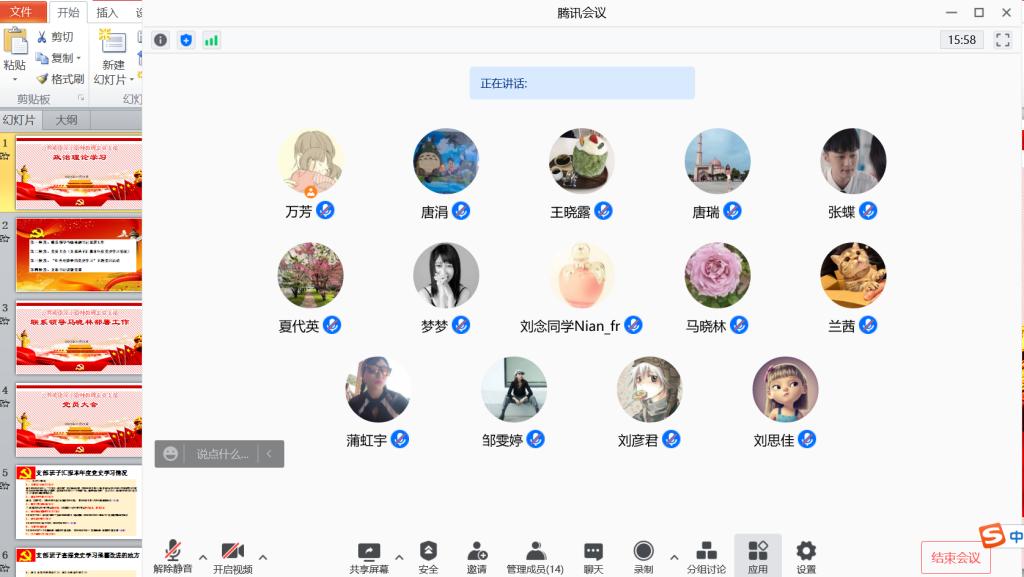Viewport: 1024px width, 577px height.
Task: Open emoji picker in chat box
Action: (170, 454)
